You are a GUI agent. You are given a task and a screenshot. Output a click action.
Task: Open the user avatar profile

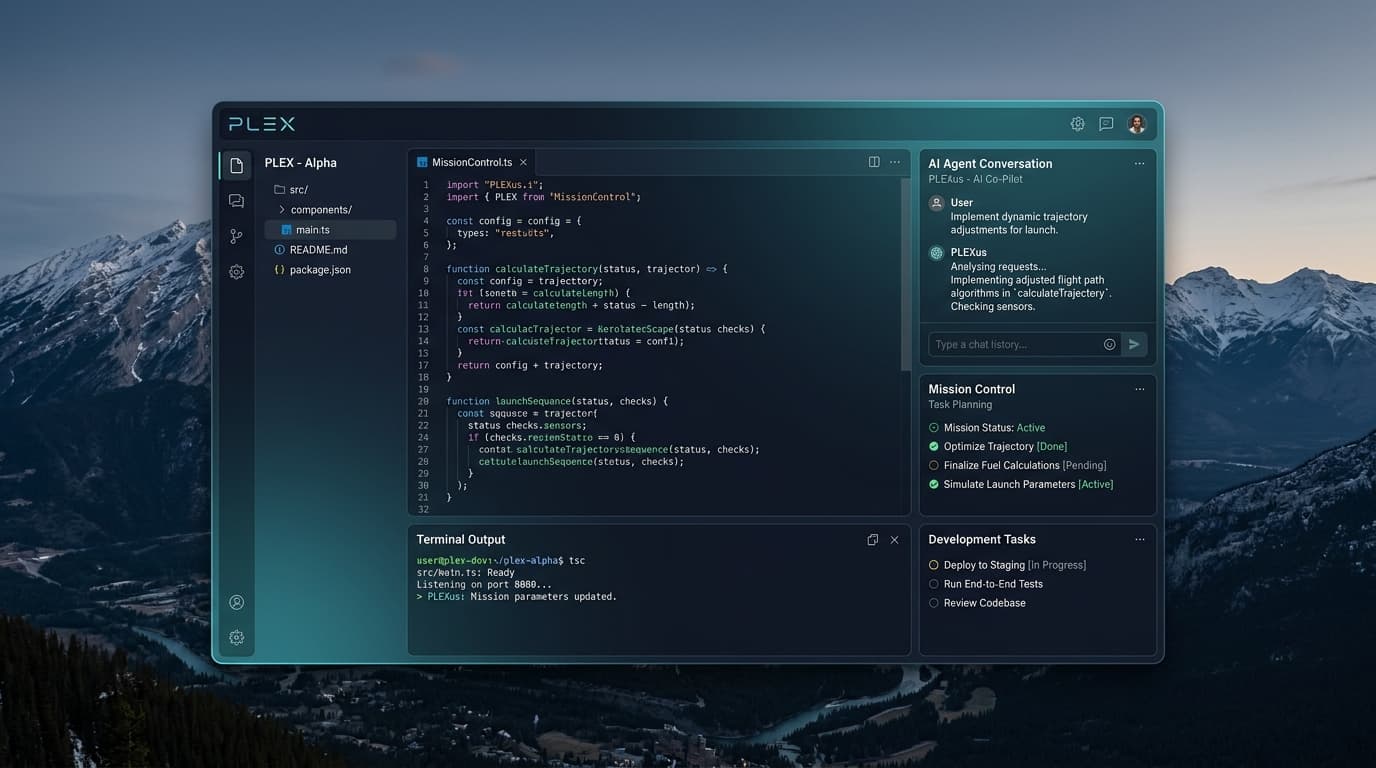(1136, 124)
